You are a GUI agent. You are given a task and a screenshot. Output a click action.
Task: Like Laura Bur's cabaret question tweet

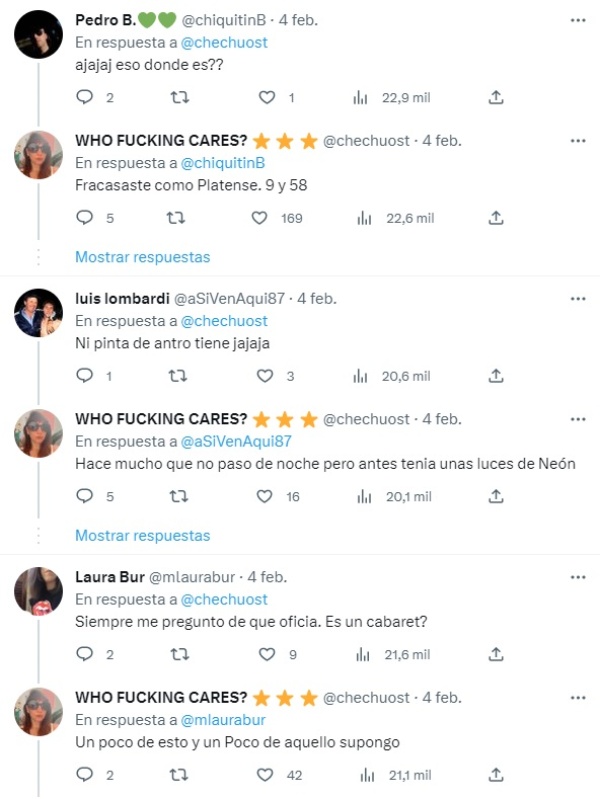click(265, 654)
